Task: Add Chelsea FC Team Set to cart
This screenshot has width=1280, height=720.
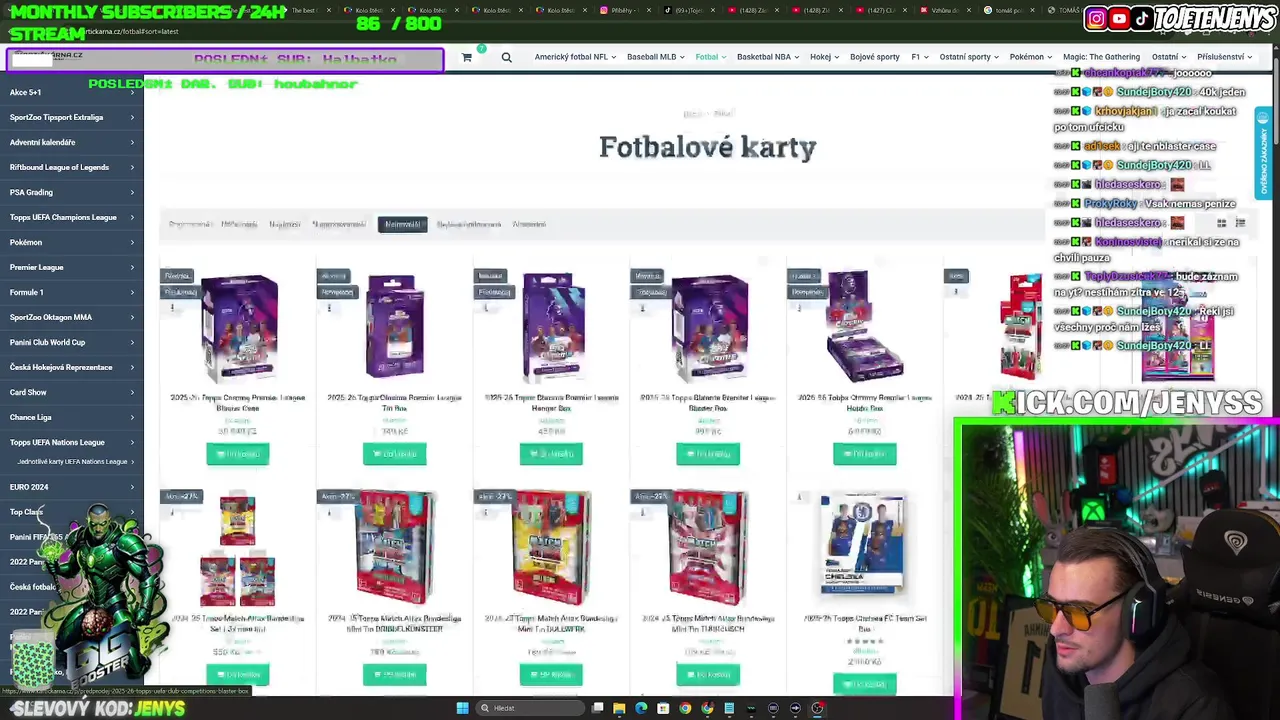Action: (x=865, y=684)
